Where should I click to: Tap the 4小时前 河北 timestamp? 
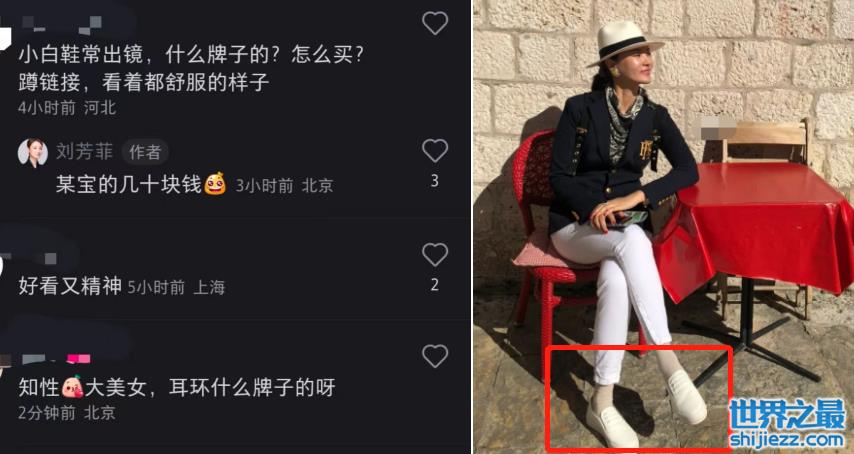point(67,108)
